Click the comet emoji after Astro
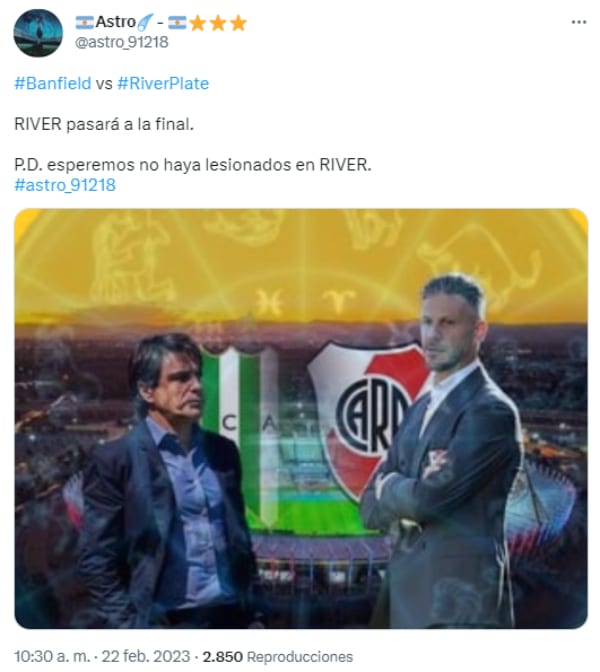 [x=145, y=22]
